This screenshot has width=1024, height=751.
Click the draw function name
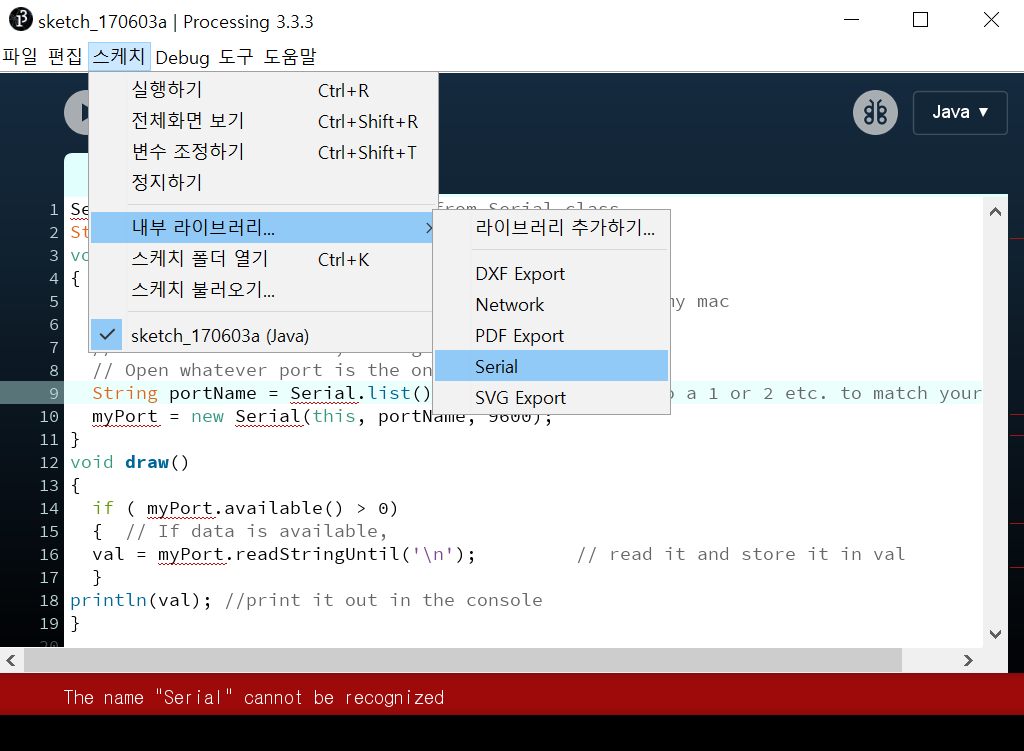(x=146, y=462)
